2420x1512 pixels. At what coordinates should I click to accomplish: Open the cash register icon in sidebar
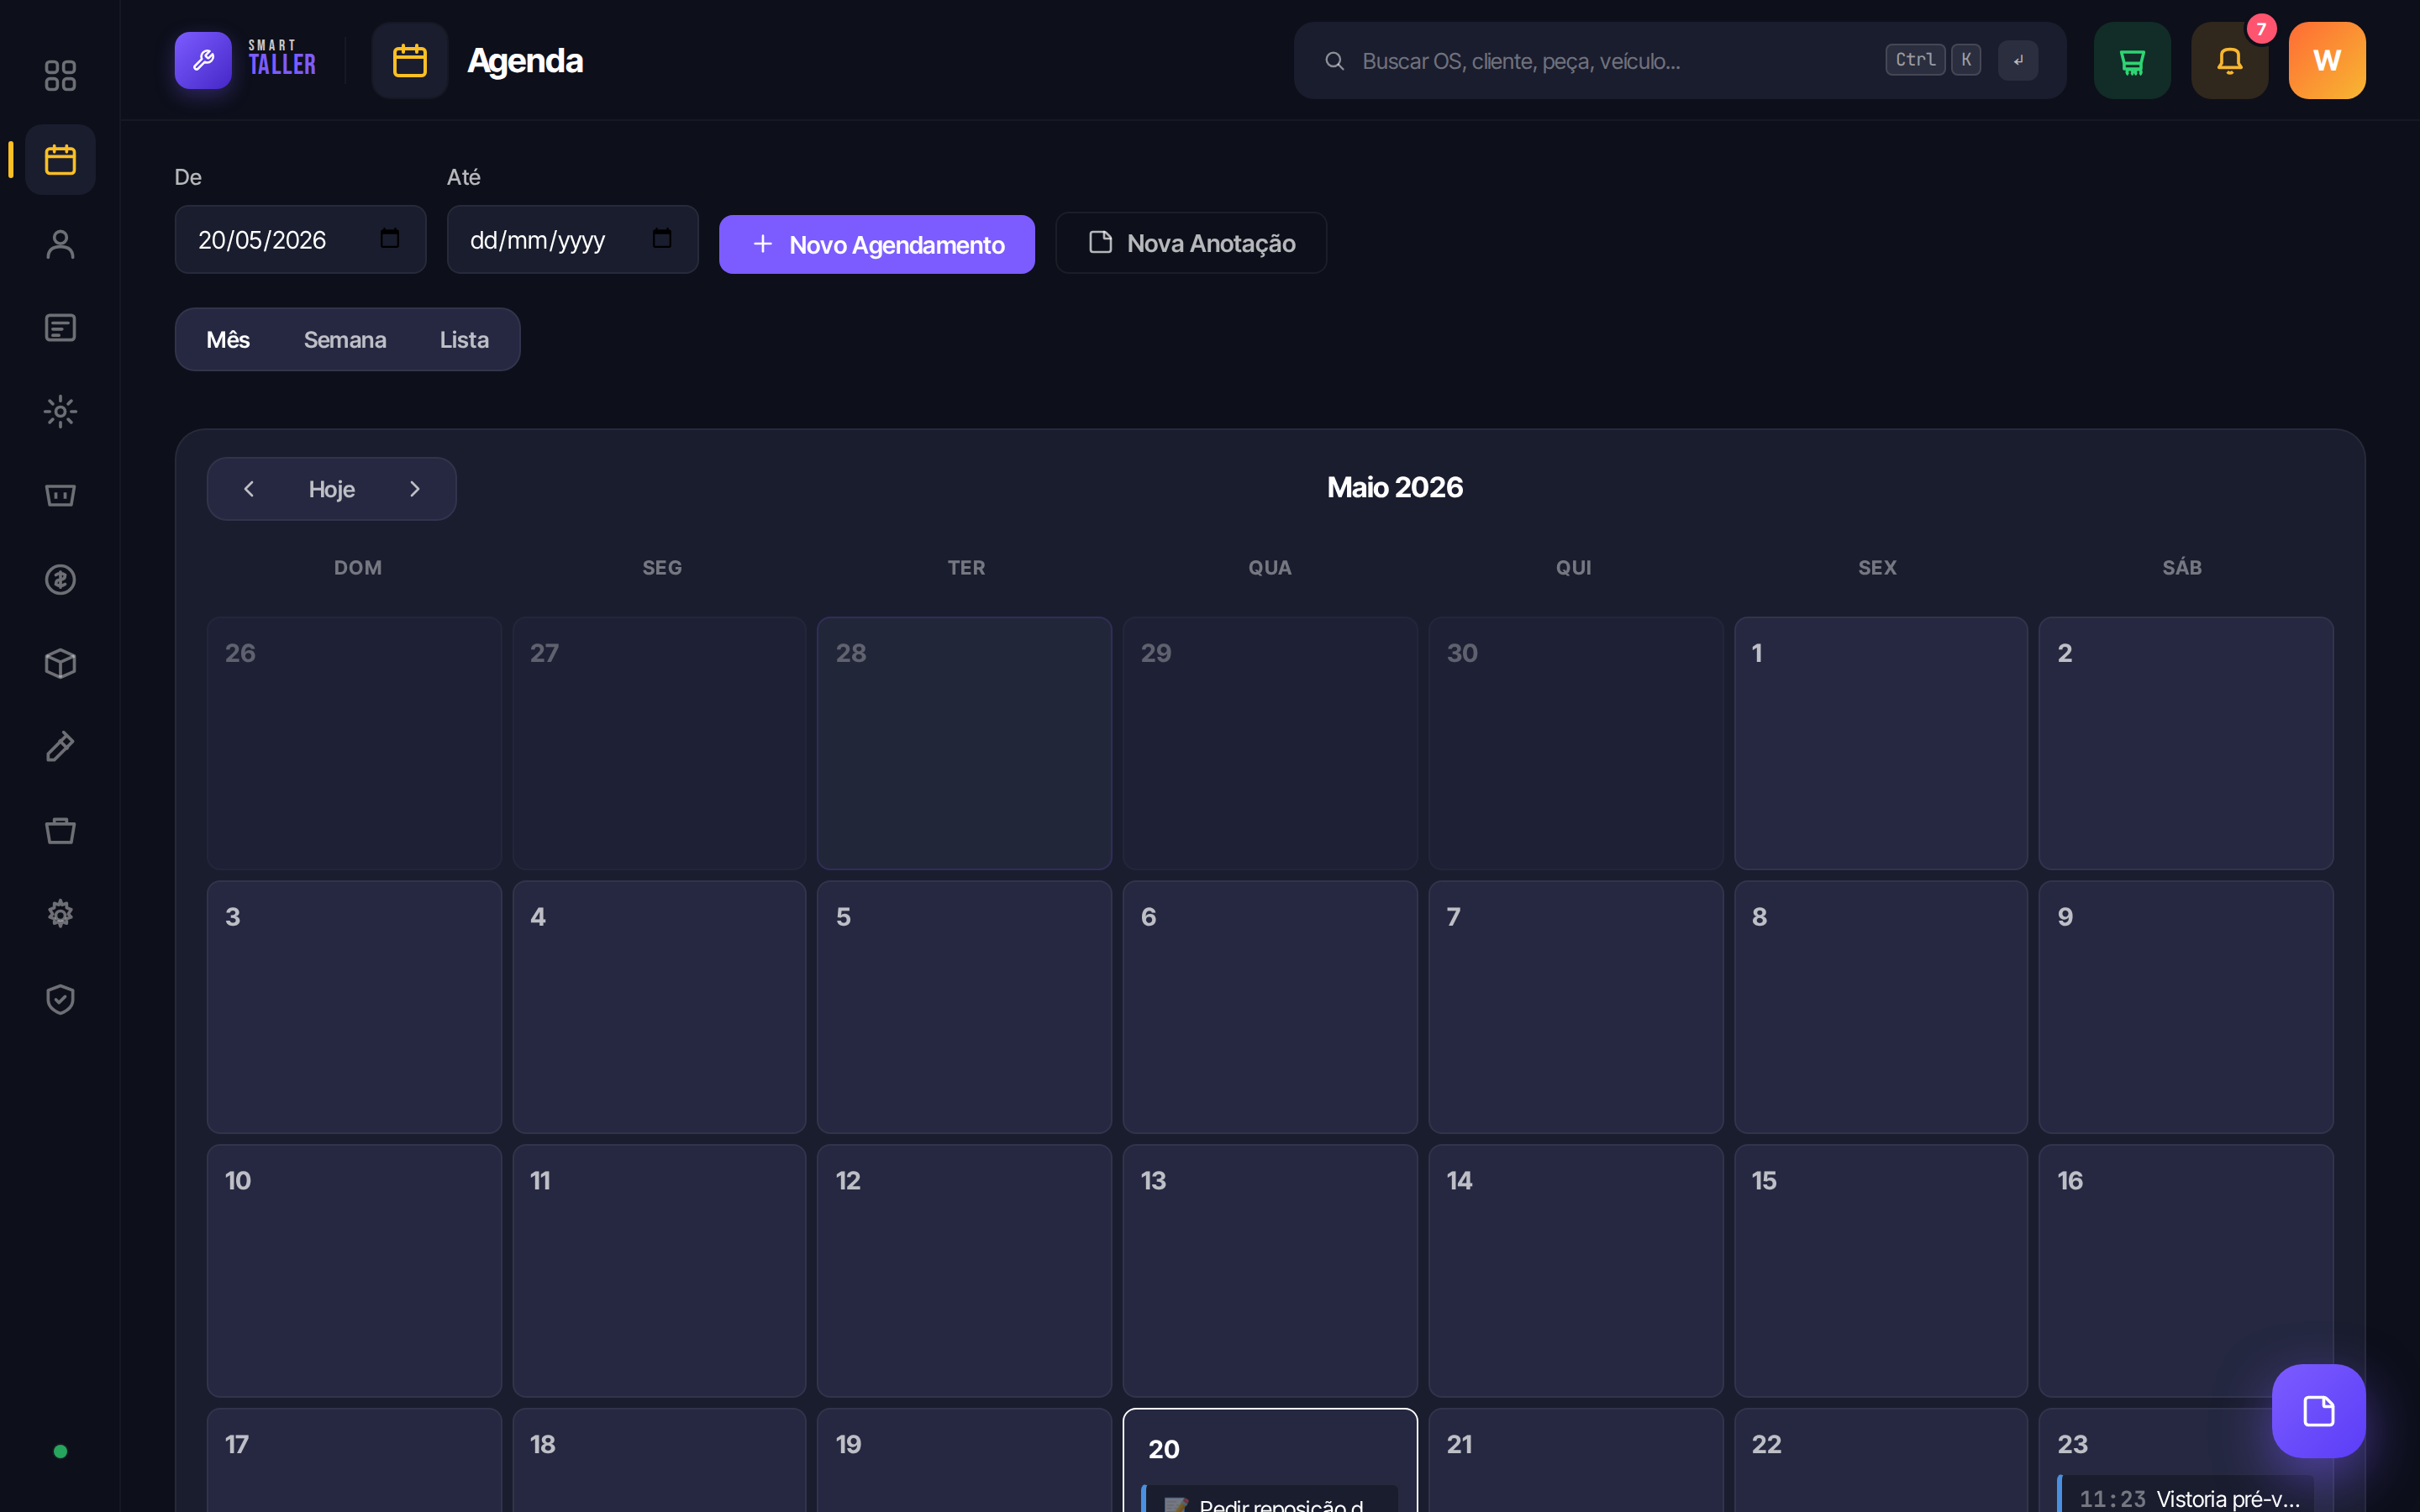click(60, 496)
